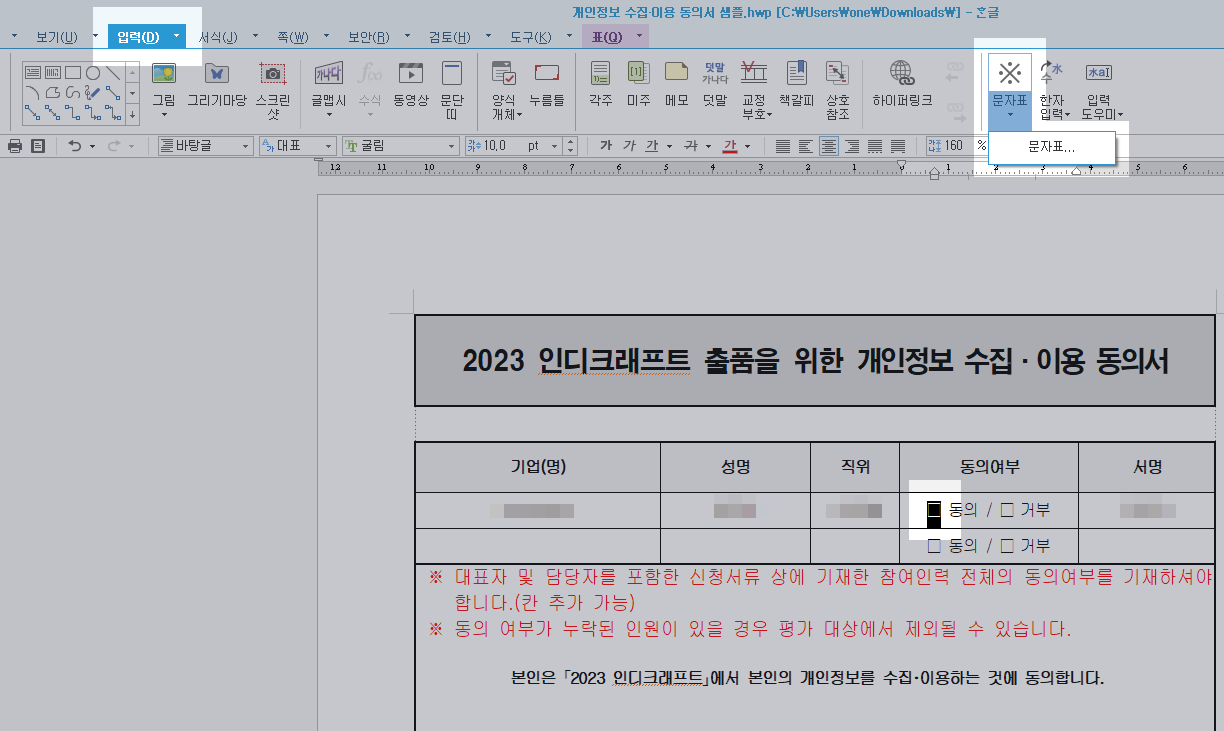
Task: Expand the undo history dropdown arrow
Action: pos(92,146)
